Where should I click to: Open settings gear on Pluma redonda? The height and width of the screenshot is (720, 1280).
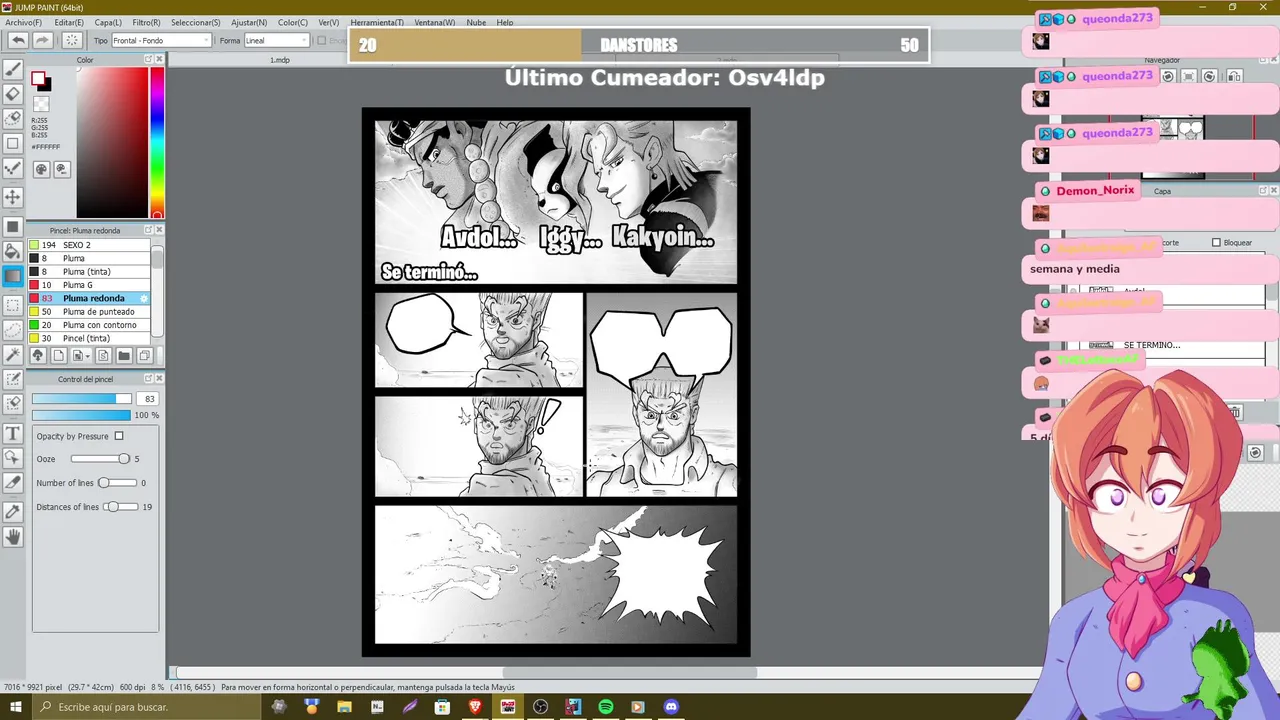point(144,298)
